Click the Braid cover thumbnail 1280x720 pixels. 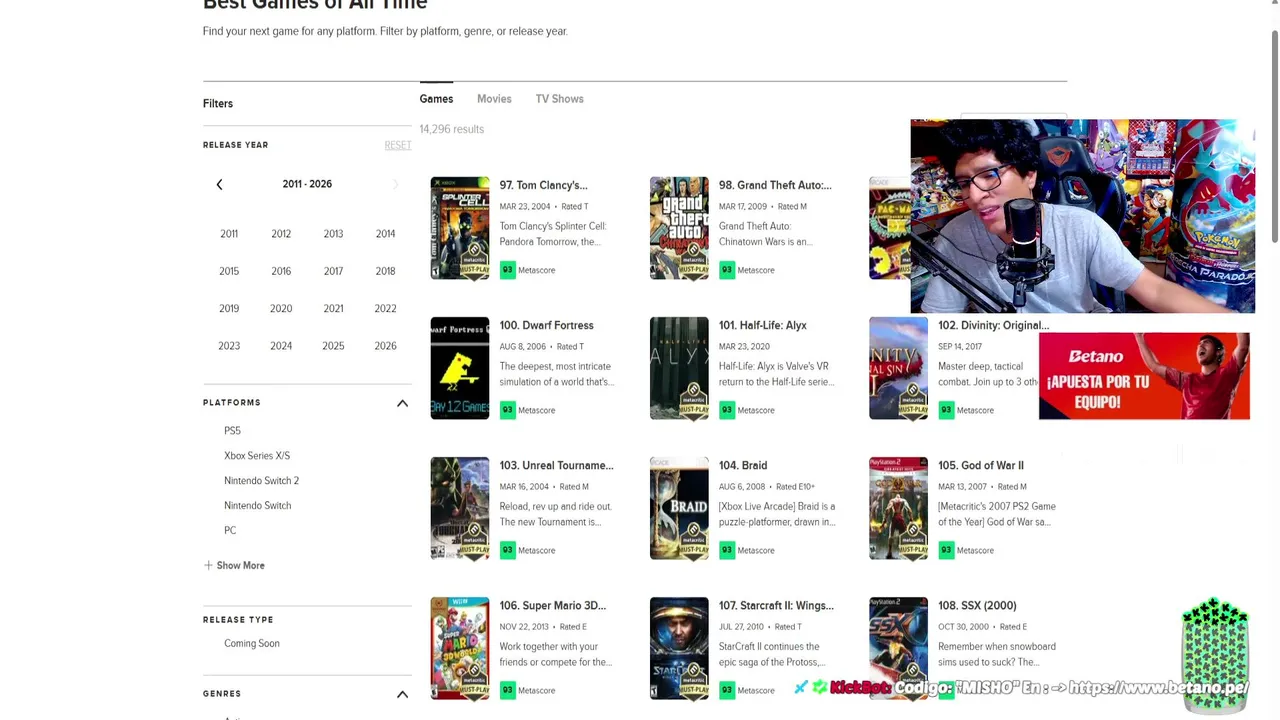(x=679, y=508)
